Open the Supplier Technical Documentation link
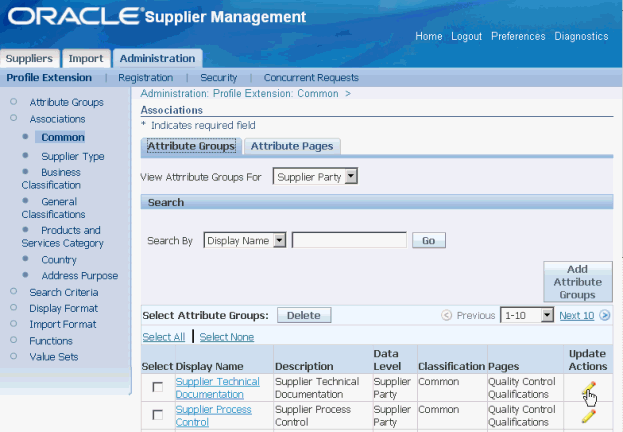Viewport: 623px width, 432px height. pos(218,388)
